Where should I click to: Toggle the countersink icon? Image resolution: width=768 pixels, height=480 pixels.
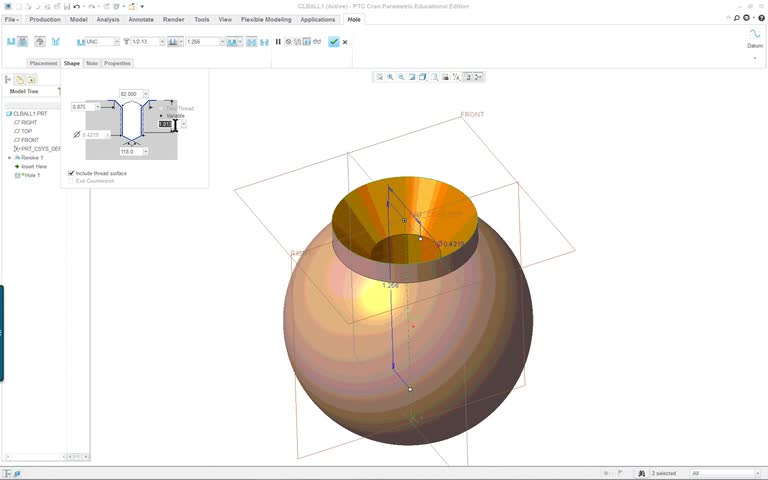(251, 42)
